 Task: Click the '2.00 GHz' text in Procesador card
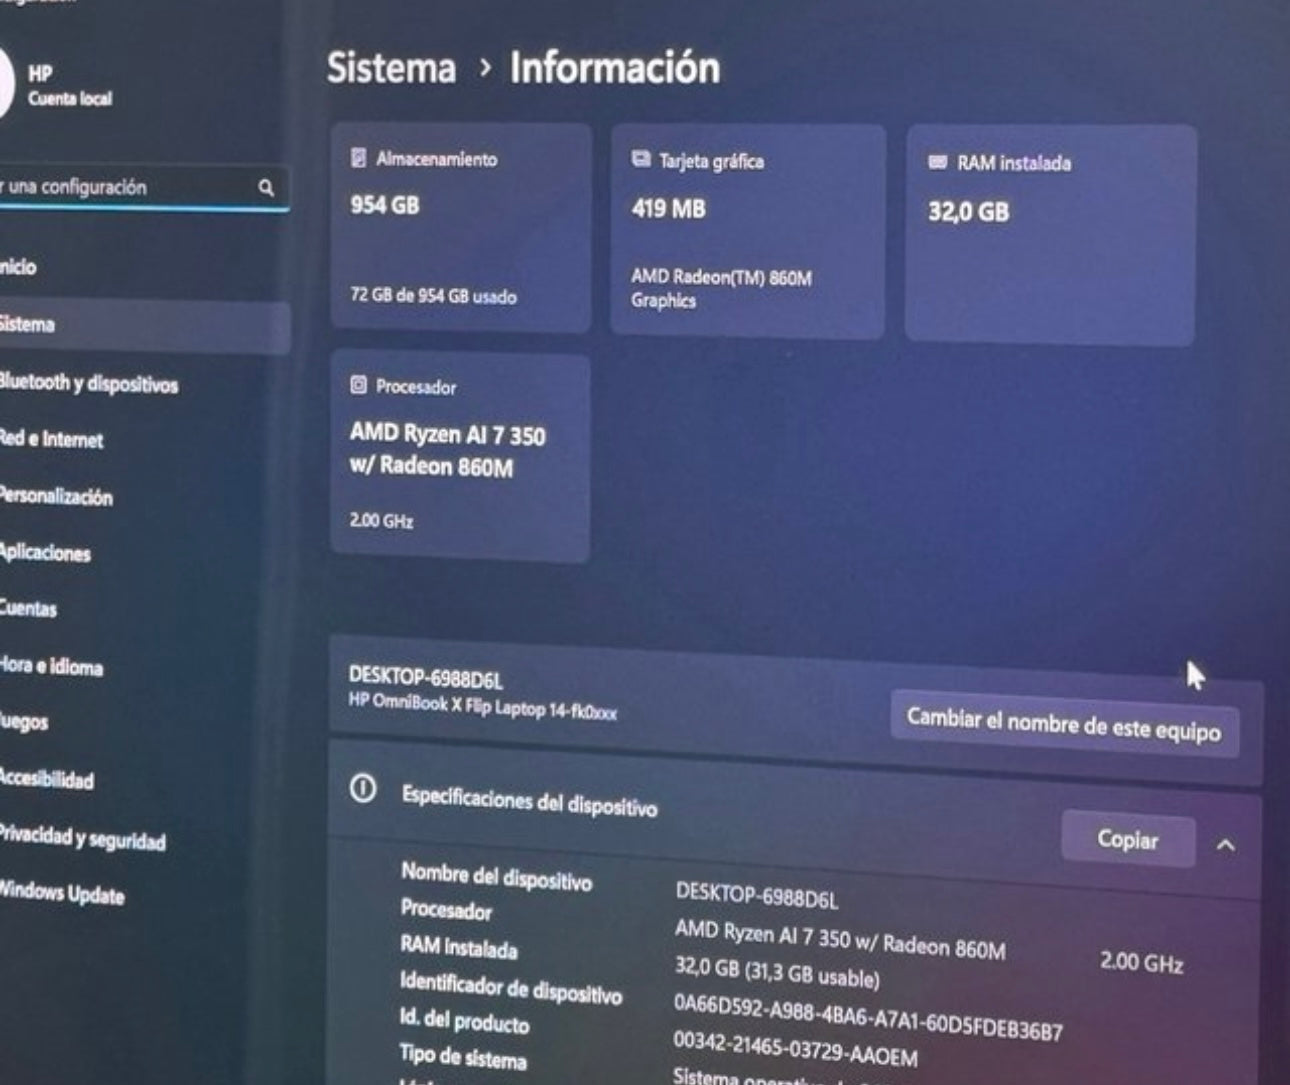tap(381, 520)
